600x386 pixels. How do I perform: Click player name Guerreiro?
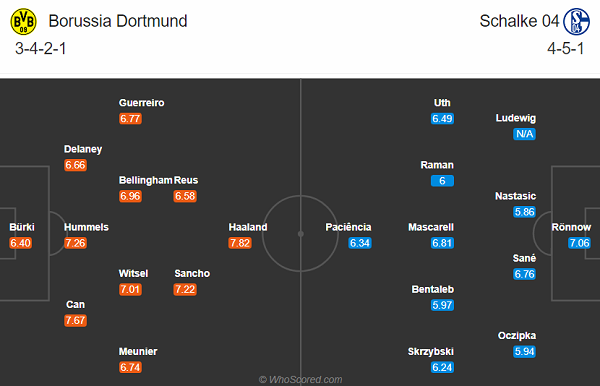(142, 103)
